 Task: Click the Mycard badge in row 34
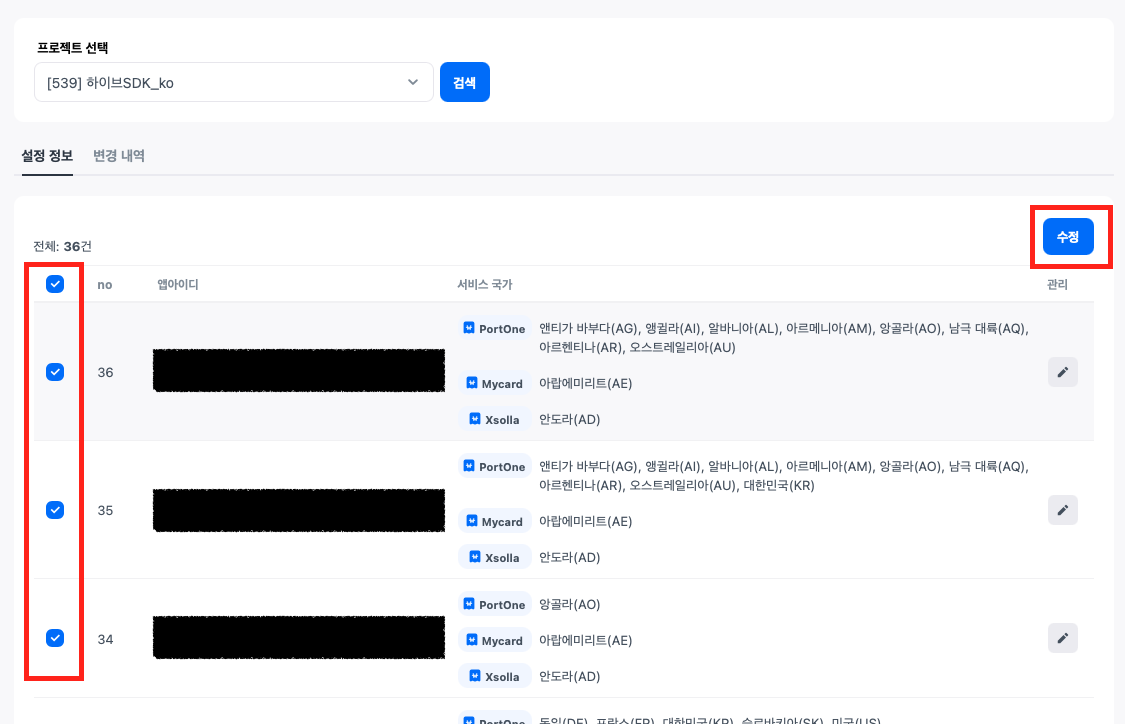pos(495,641)
